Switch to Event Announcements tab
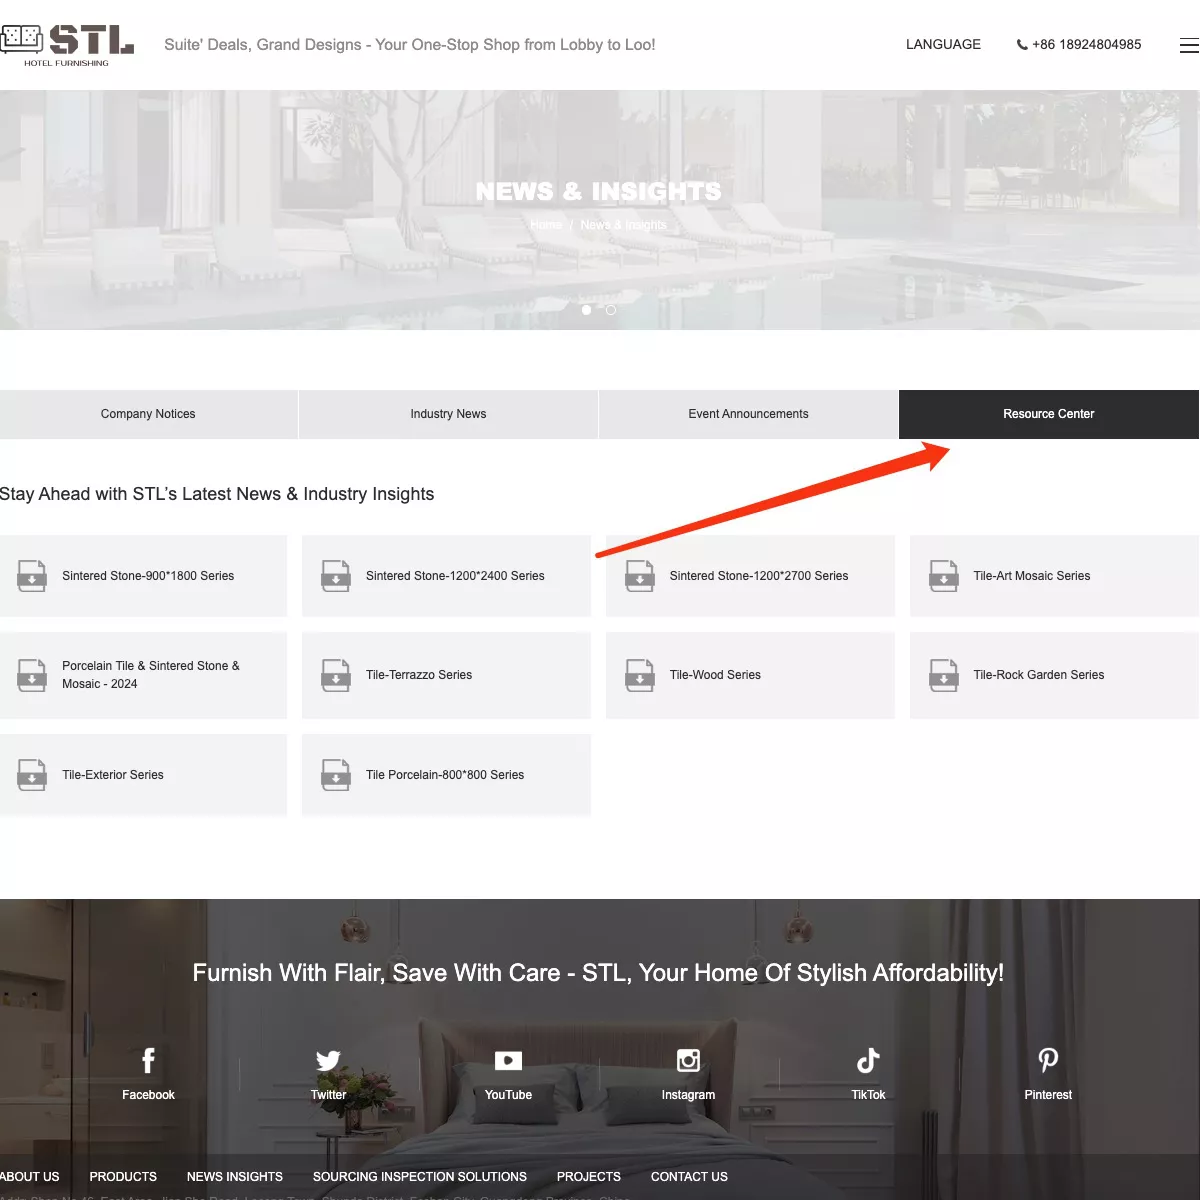 click(x=748, y=414)
